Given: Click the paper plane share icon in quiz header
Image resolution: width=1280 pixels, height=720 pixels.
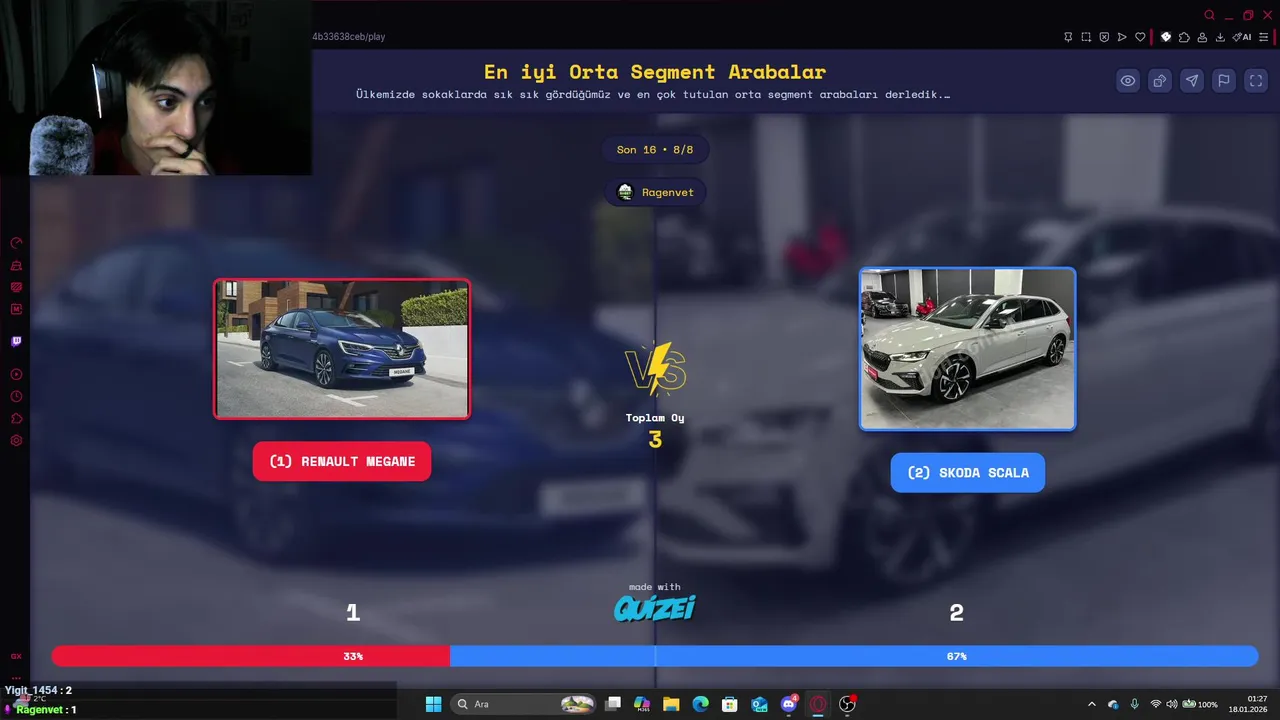Looking at the screenshot, I should click(1192, 81).
